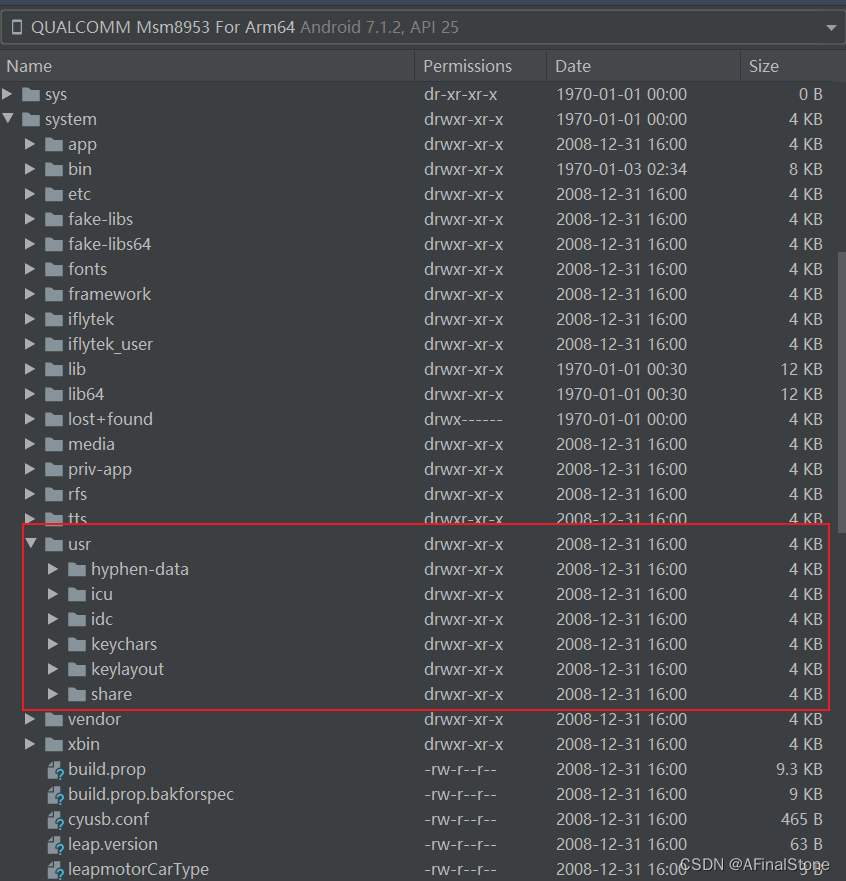Select the build.prop.bakforspec file name
Screen dimensions: 846x881
click(x=151, y=794)
